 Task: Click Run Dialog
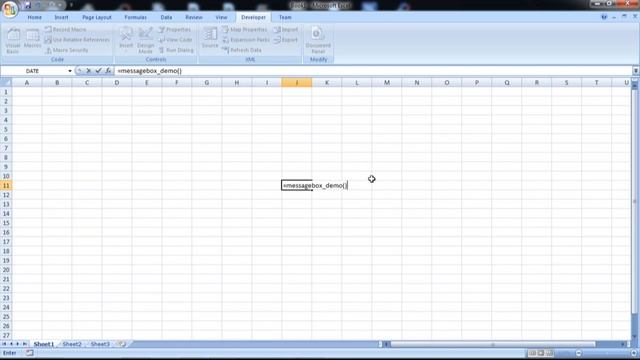[176, 50]
